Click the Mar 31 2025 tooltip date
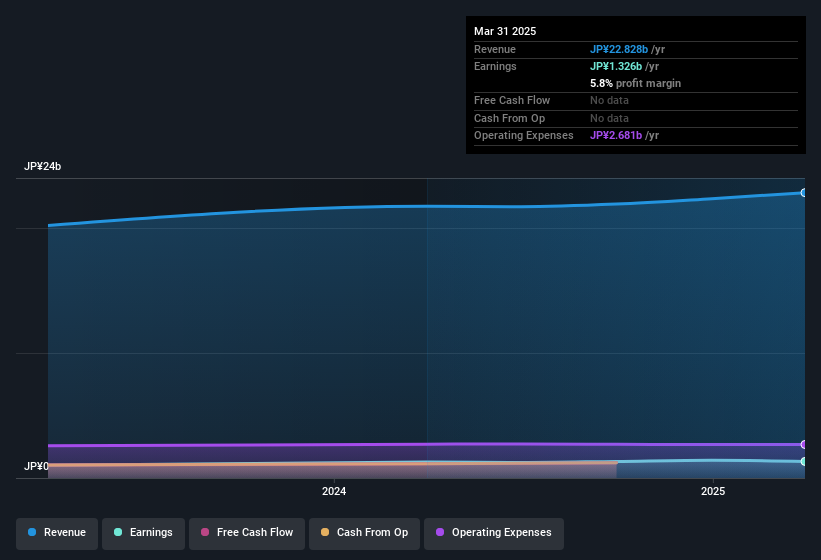 505,31
